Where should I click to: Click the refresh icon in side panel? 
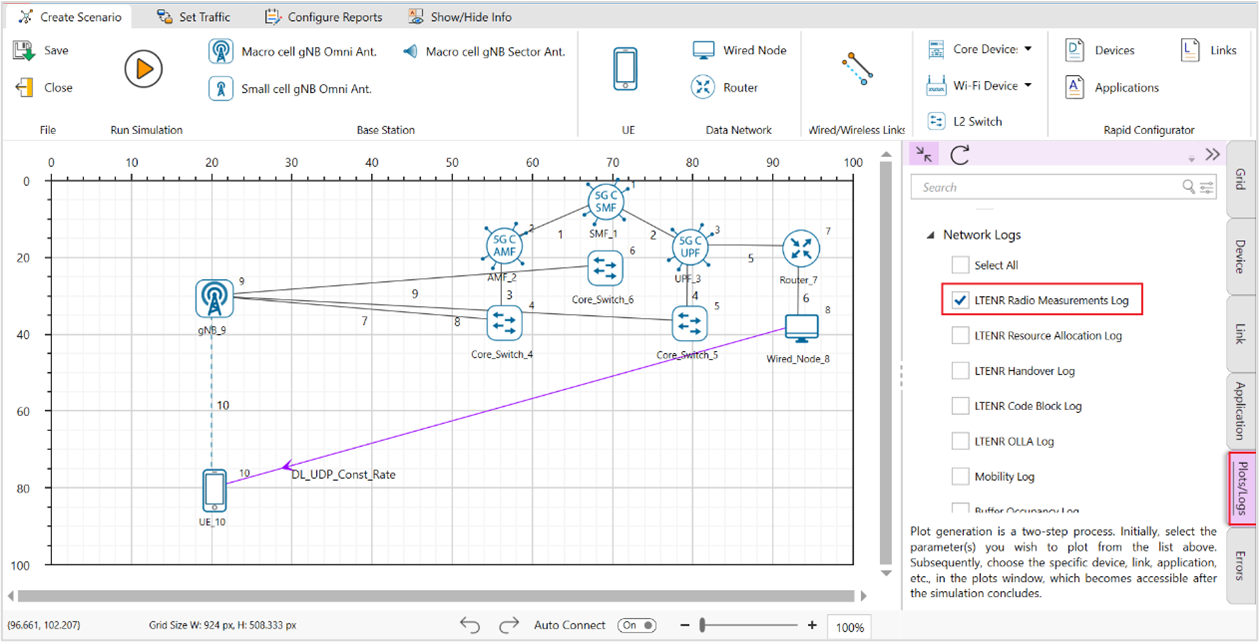(960, 154)
